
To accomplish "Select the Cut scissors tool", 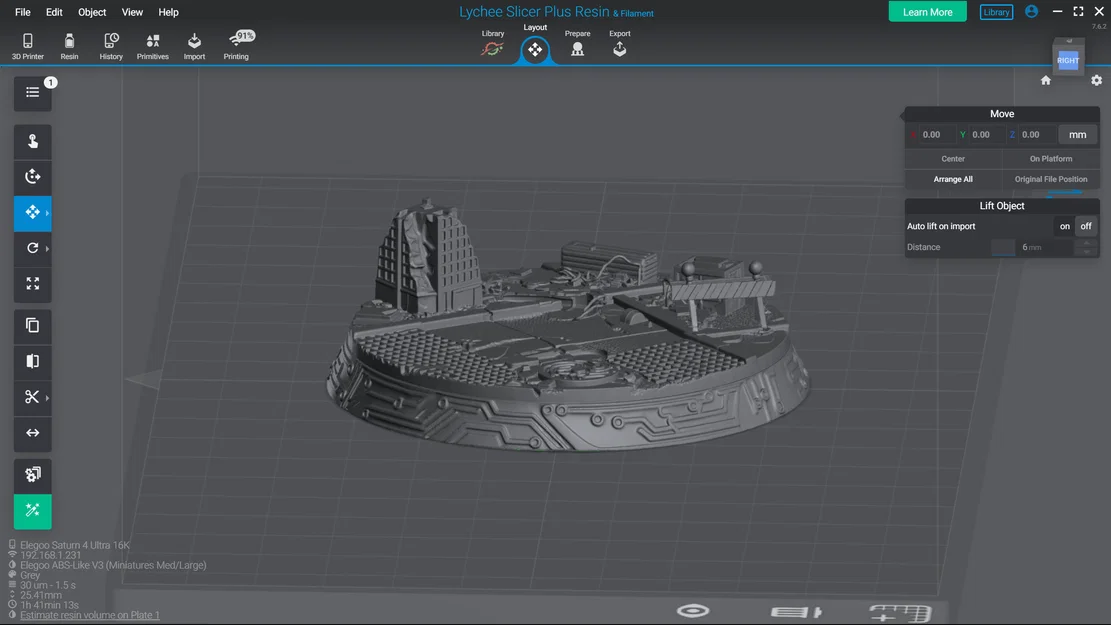I will point(33,397).
